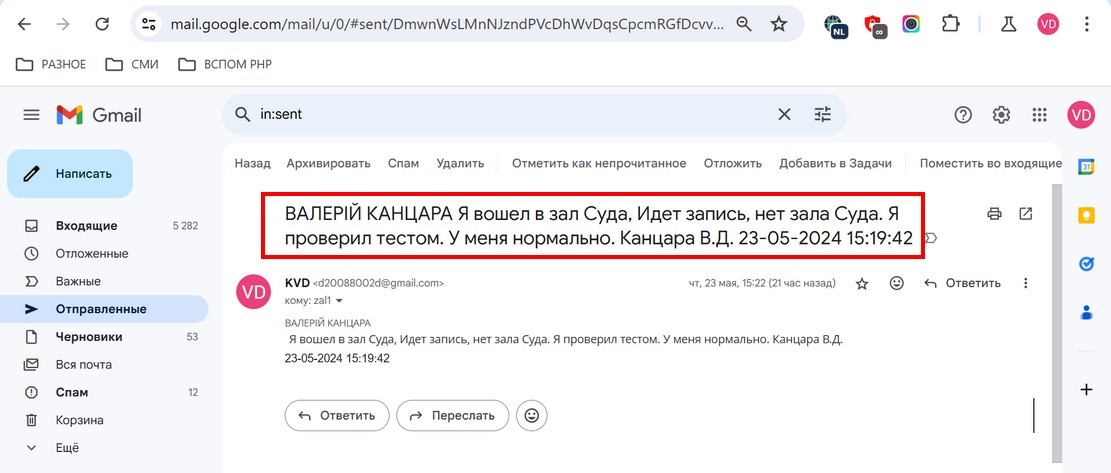The image size is (1111, 473).
Task: Click Переслать button
Action: click(453, 416)
